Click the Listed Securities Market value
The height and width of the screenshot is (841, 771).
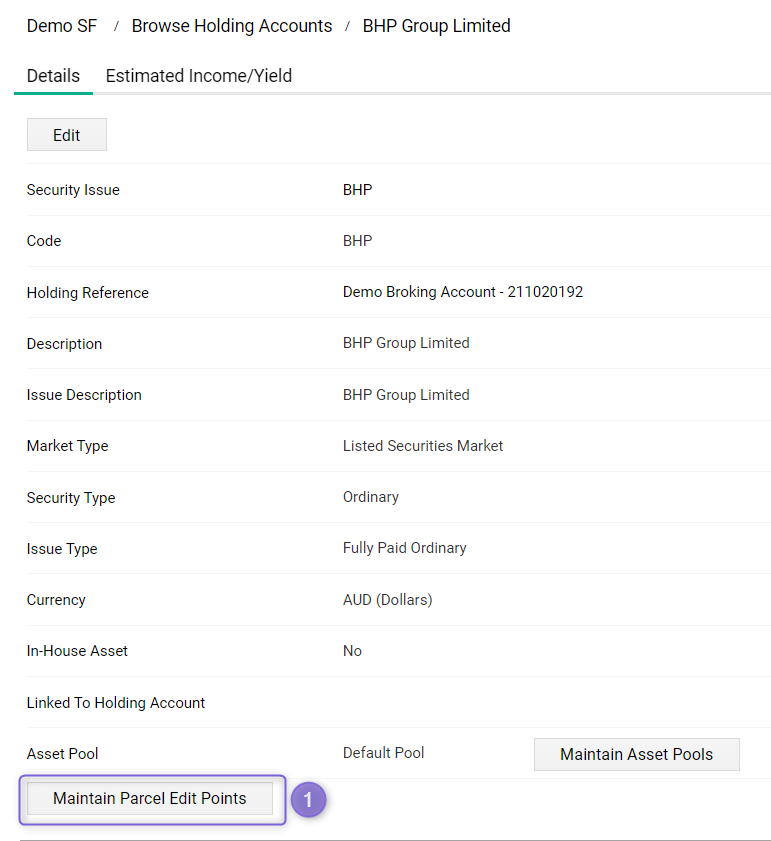coord(423,446)
